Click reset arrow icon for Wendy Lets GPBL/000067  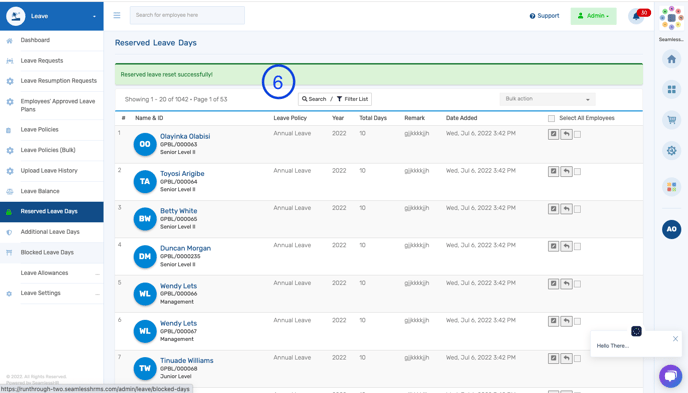pos(566,321)
